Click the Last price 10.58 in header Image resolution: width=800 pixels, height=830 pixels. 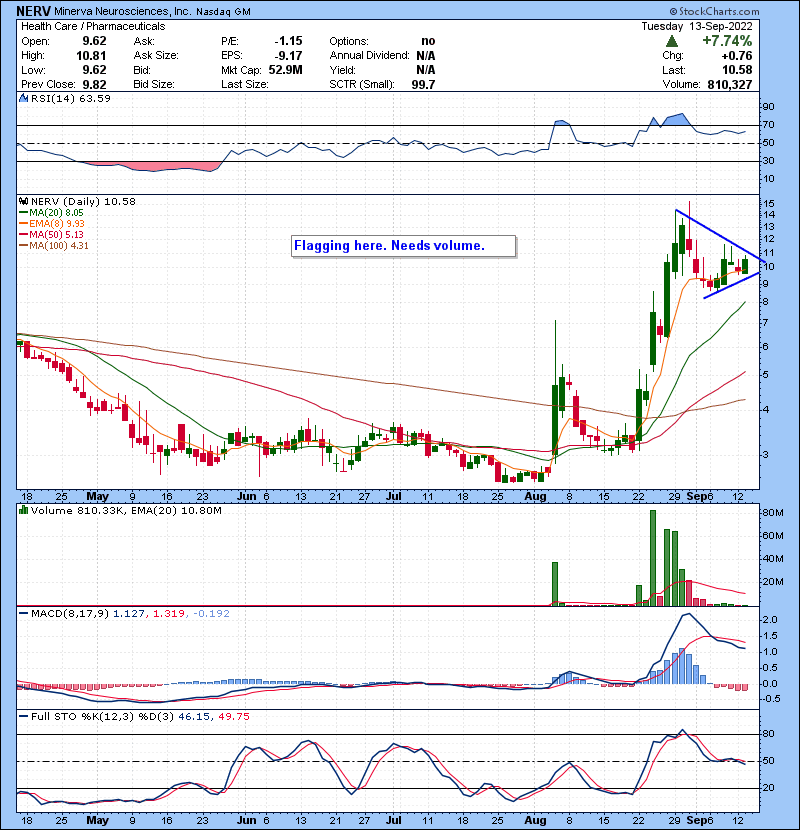[737, 70]
